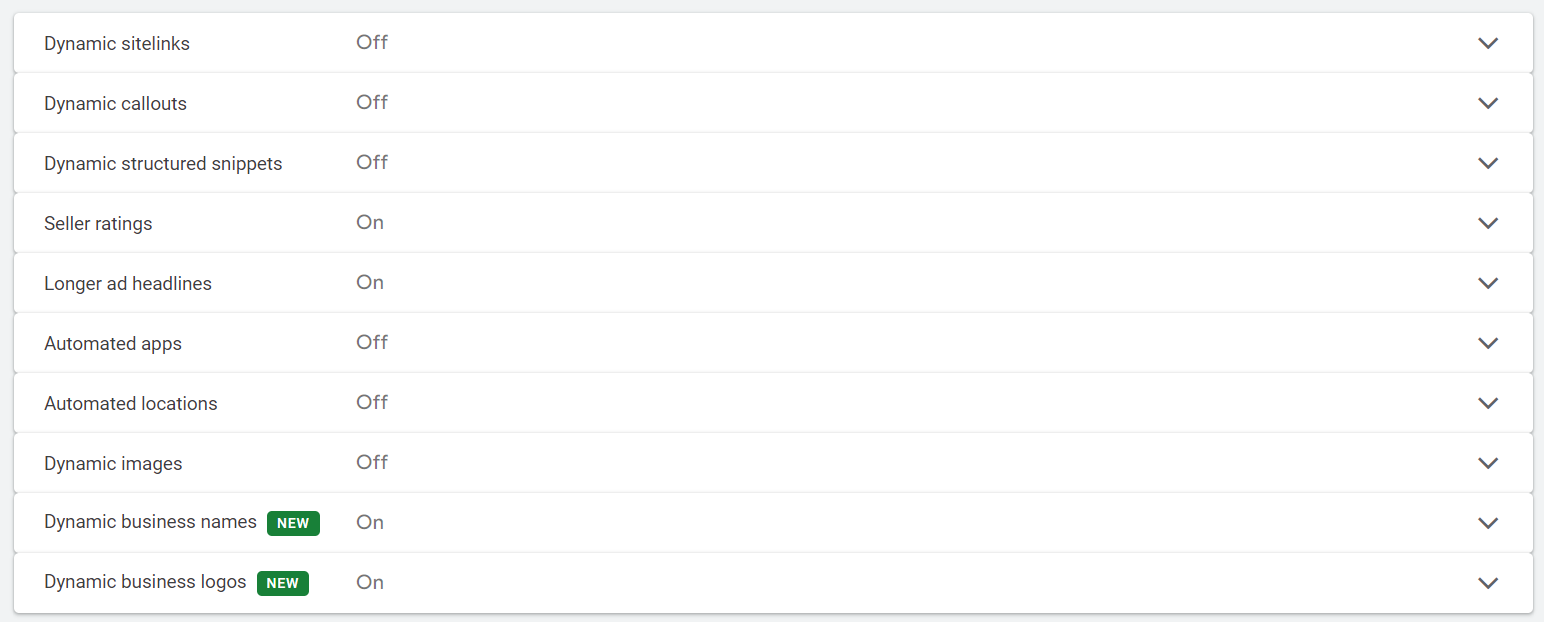Screen dimensions: 1544x622
Task: Expand the Dynamic callouts section
Action: (x=1488, y=103)
